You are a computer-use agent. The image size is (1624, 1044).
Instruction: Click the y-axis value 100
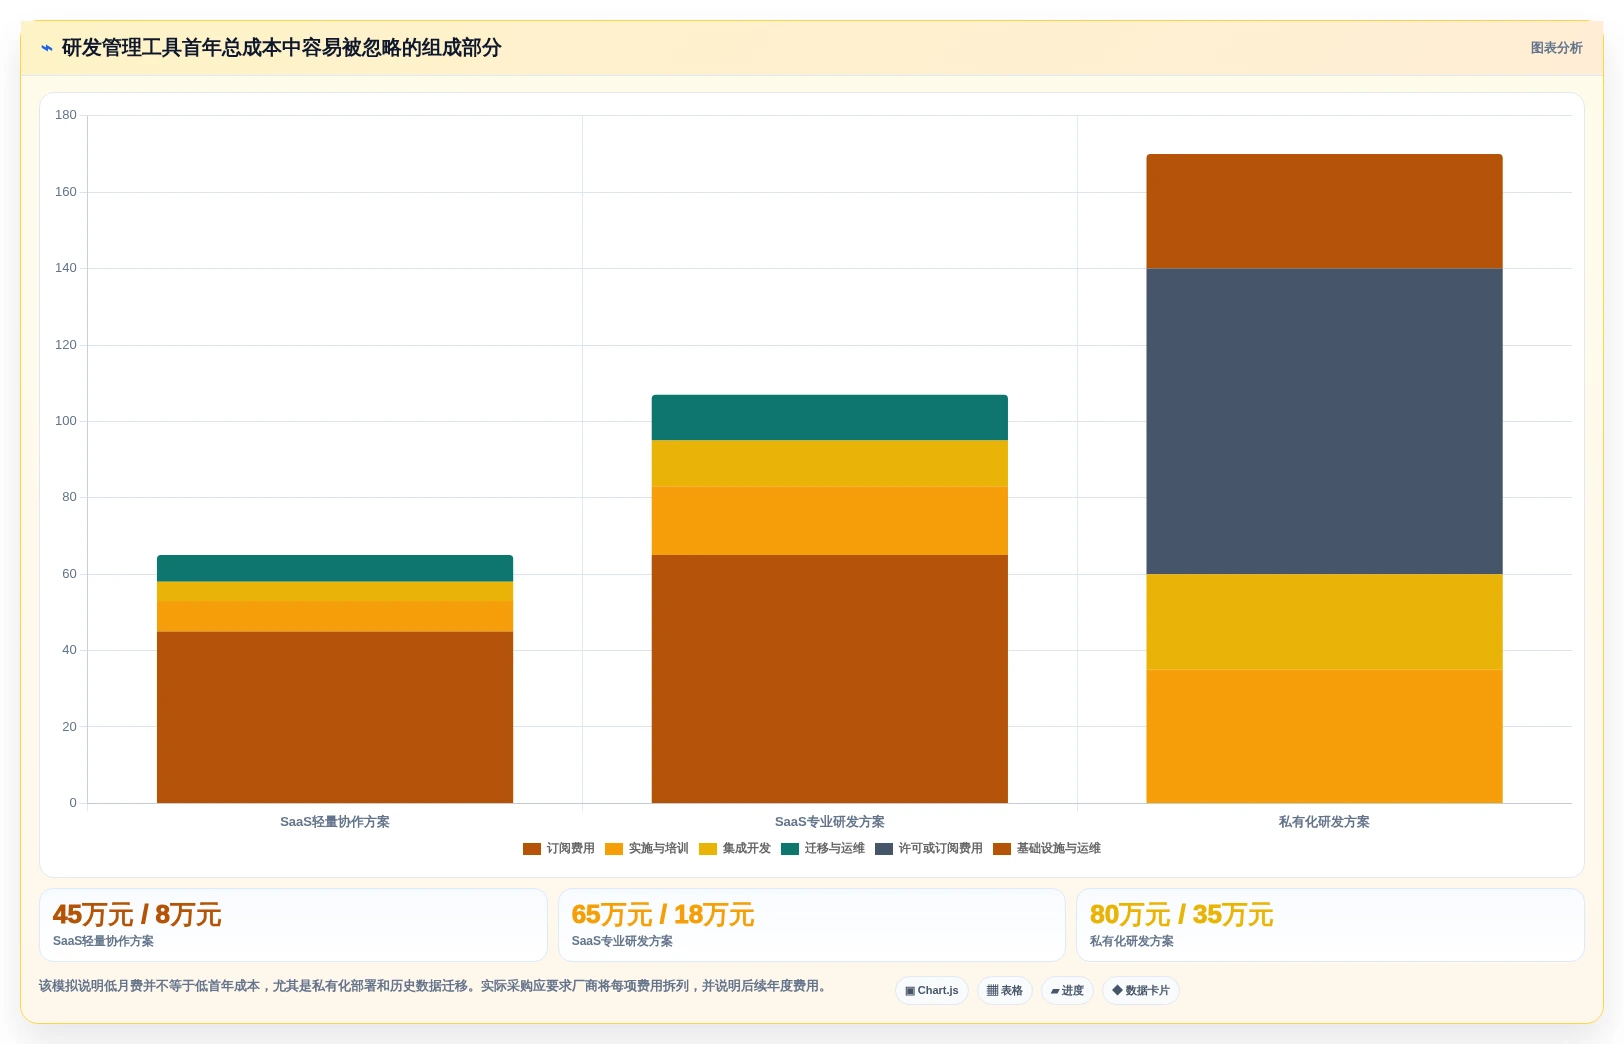point(66,421)
